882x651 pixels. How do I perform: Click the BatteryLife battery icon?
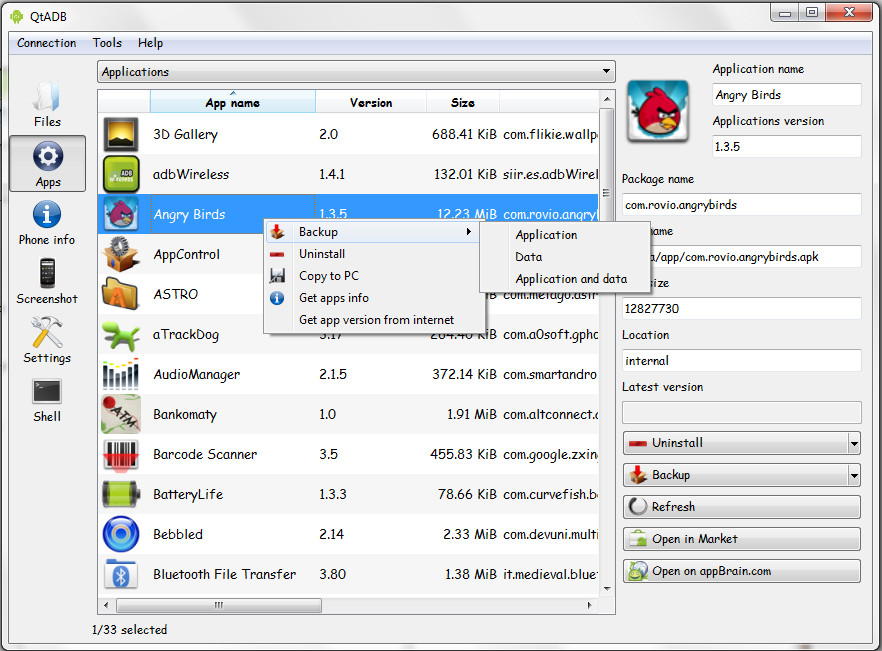coord(121,494)
